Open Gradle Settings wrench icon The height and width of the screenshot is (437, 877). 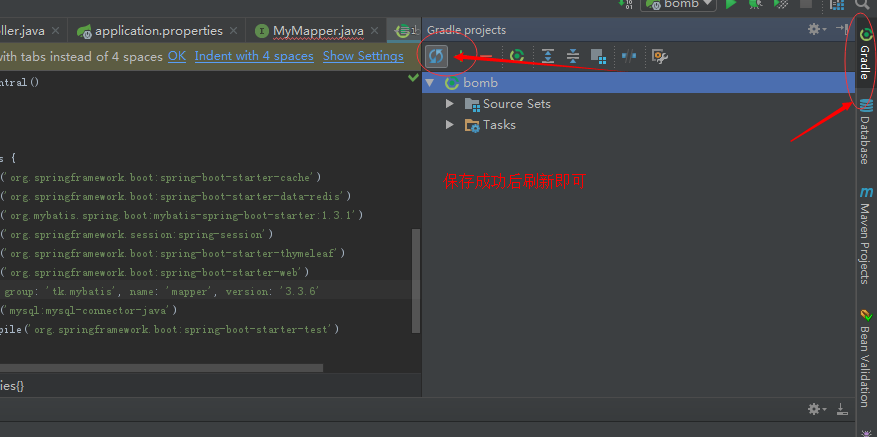click(x=660, y=56)
